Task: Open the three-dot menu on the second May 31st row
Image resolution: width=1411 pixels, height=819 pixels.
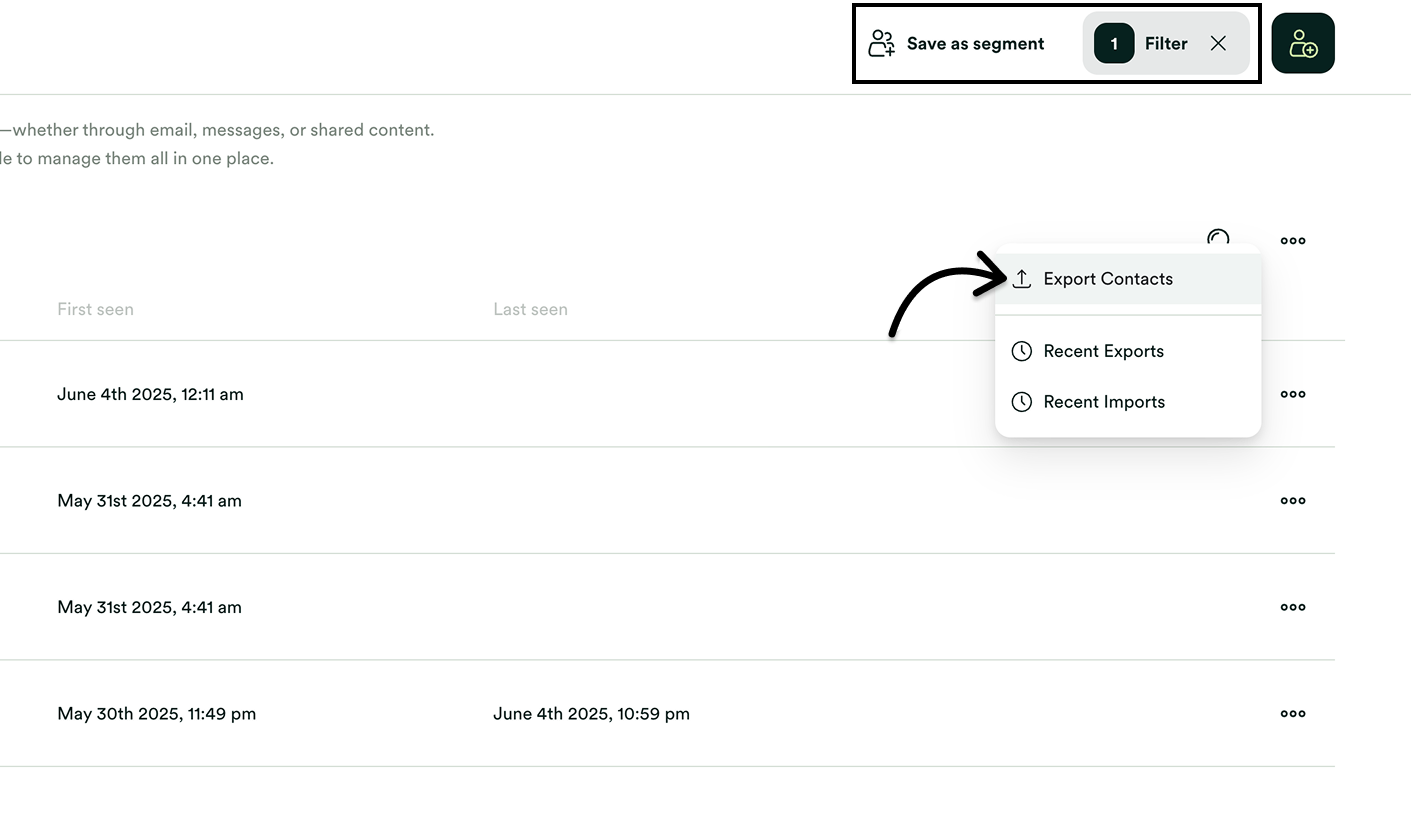Action: click(1292, 607)
